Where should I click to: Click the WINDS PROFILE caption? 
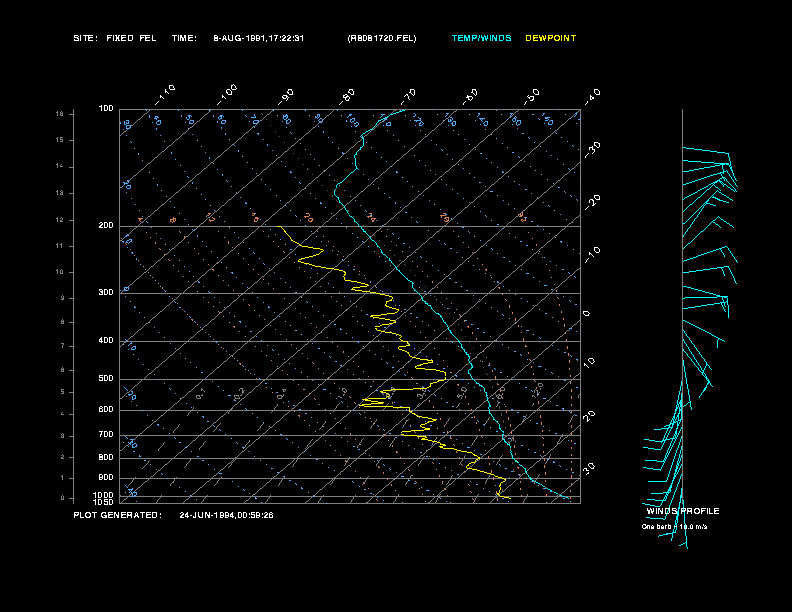click(x=683, y=511)
